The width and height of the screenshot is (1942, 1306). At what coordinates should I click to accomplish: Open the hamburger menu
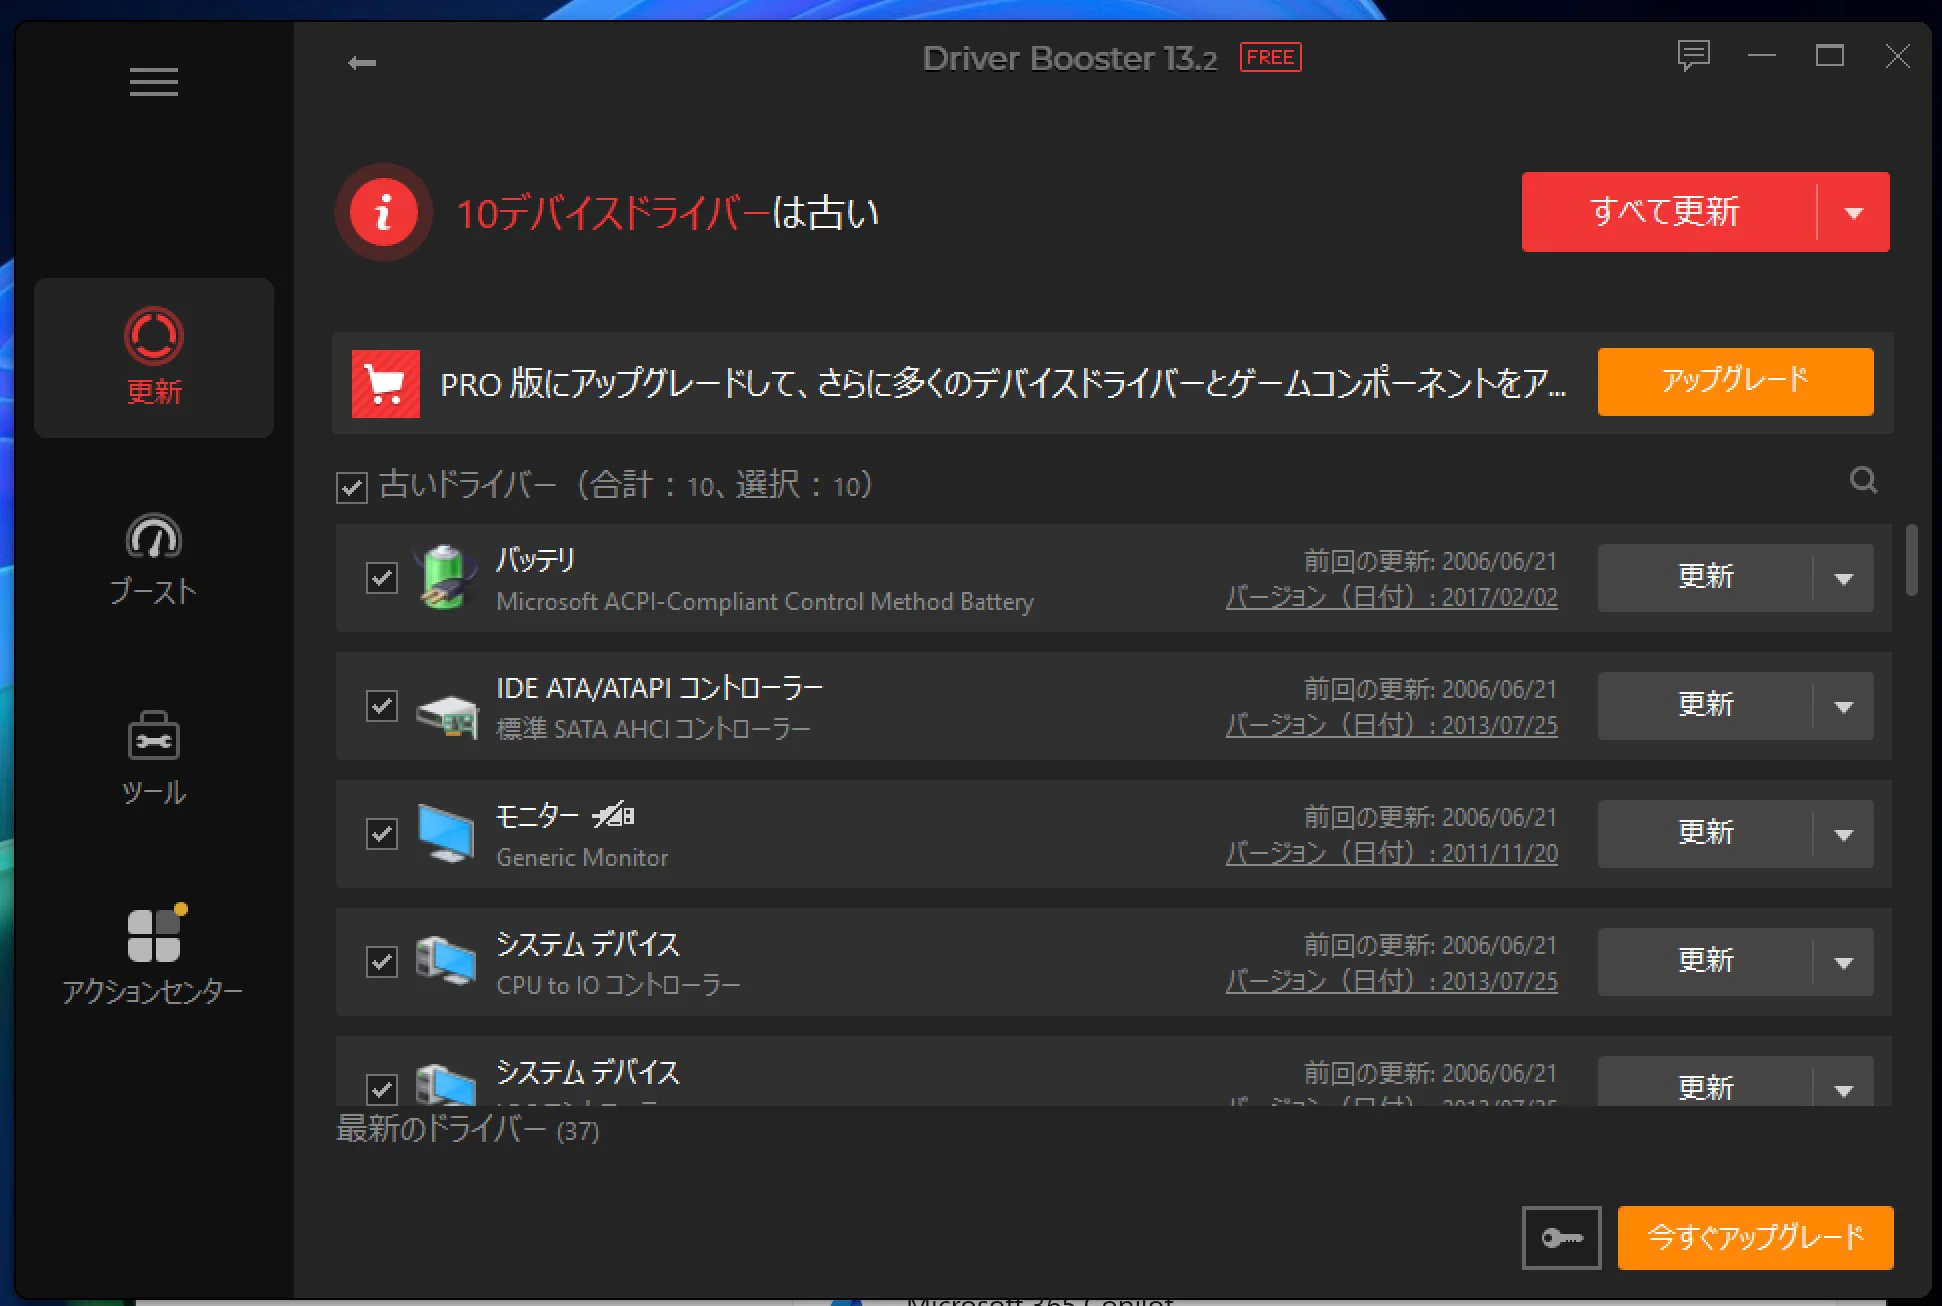153,81
